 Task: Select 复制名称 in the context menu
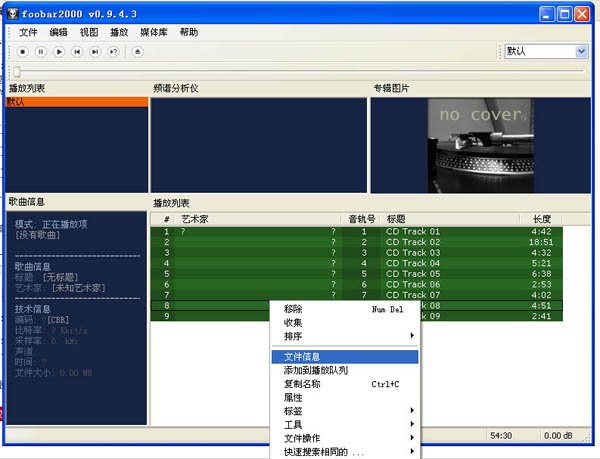pyautogui.click(x=345, y=384)
